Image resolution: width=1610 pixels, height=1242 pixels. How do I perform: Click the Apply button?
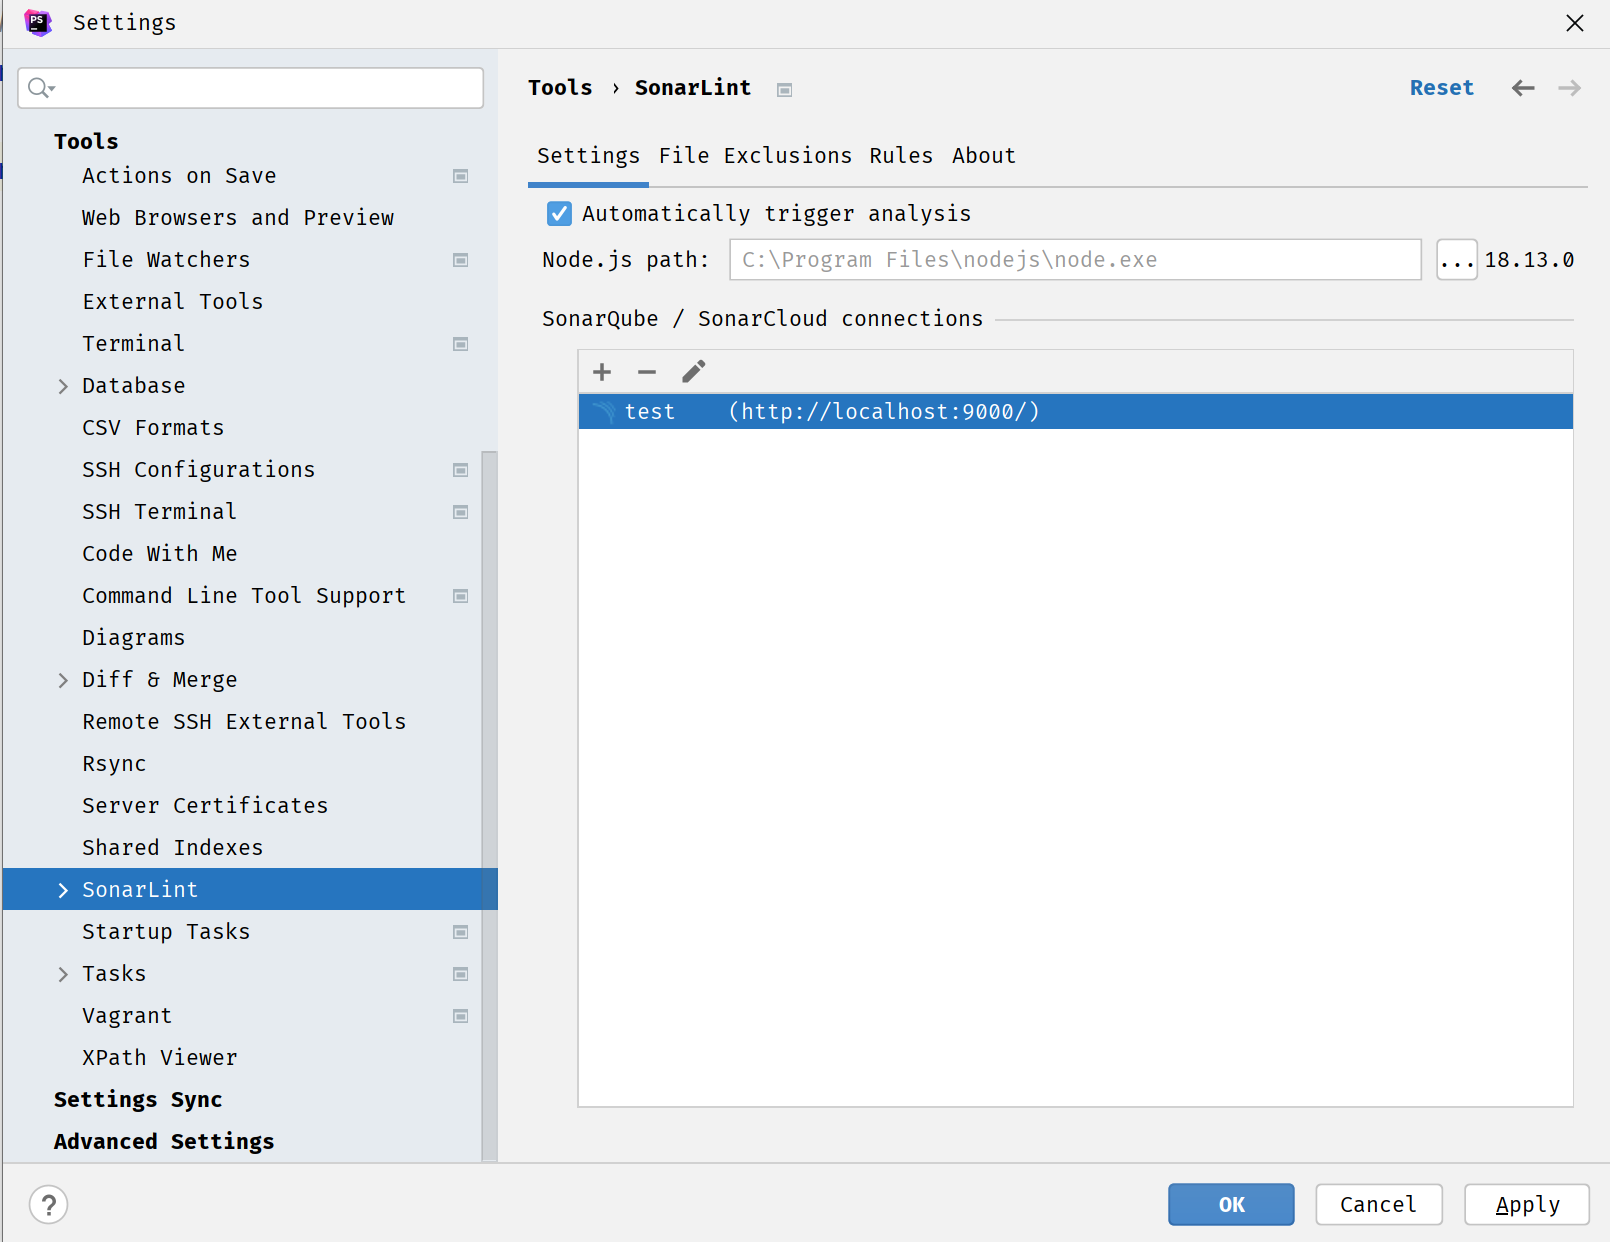(1526, 1204)
